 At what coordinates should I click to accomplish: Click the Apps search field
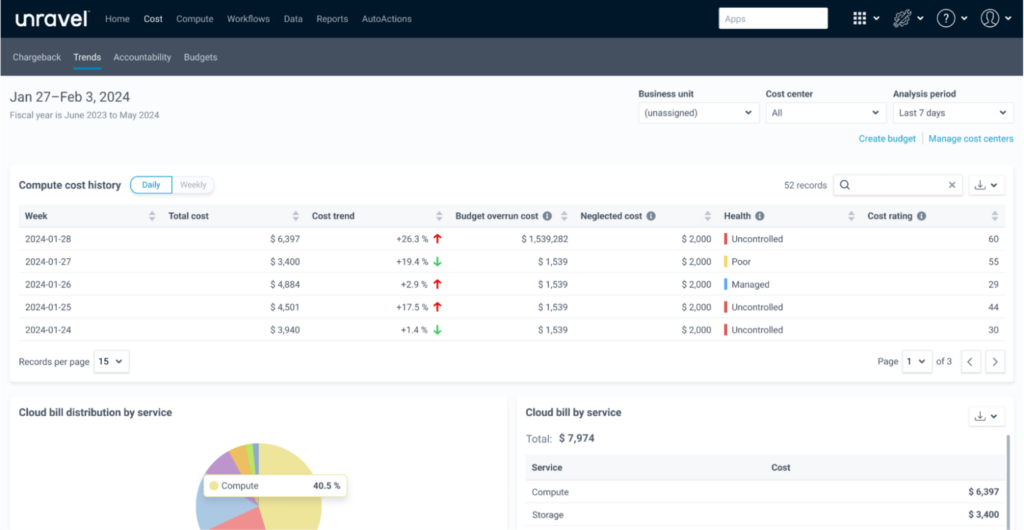[x=773, y=18]
